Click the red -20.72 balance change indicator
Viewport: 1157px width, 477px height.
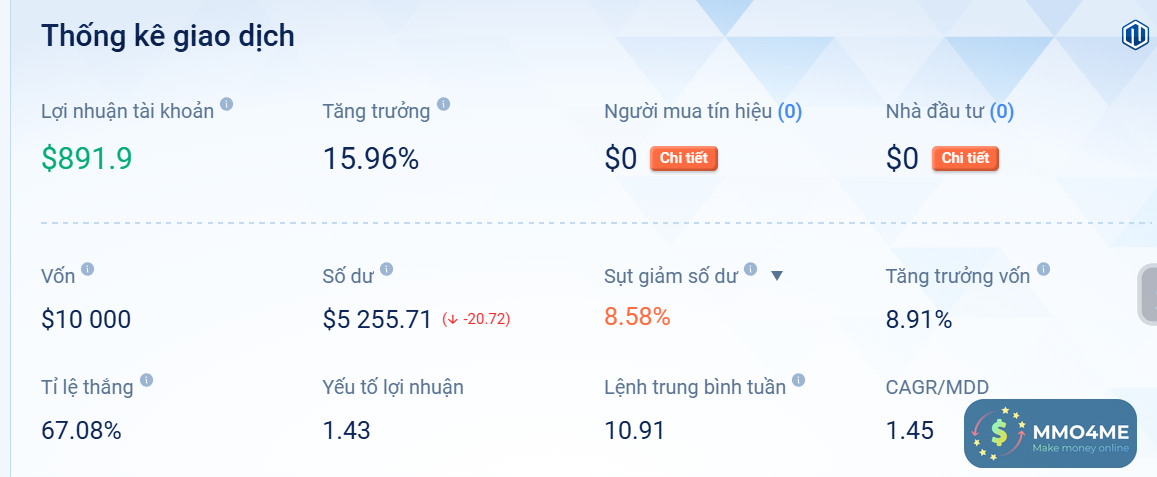click(x=476, y=320)
